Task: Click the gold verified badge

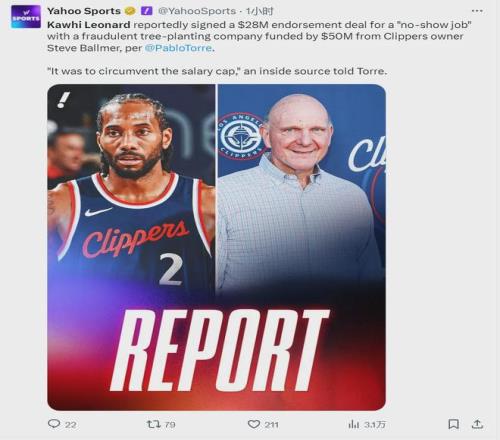Action: (130, 11)
